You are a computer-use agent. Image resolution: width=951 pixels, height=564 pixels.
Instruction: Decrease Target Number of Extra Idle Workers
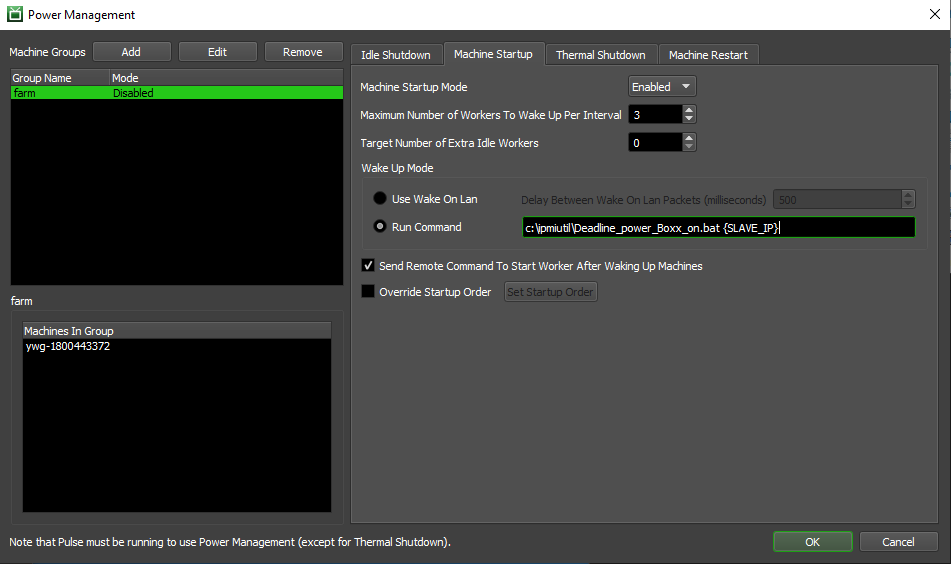pos(688,148)
